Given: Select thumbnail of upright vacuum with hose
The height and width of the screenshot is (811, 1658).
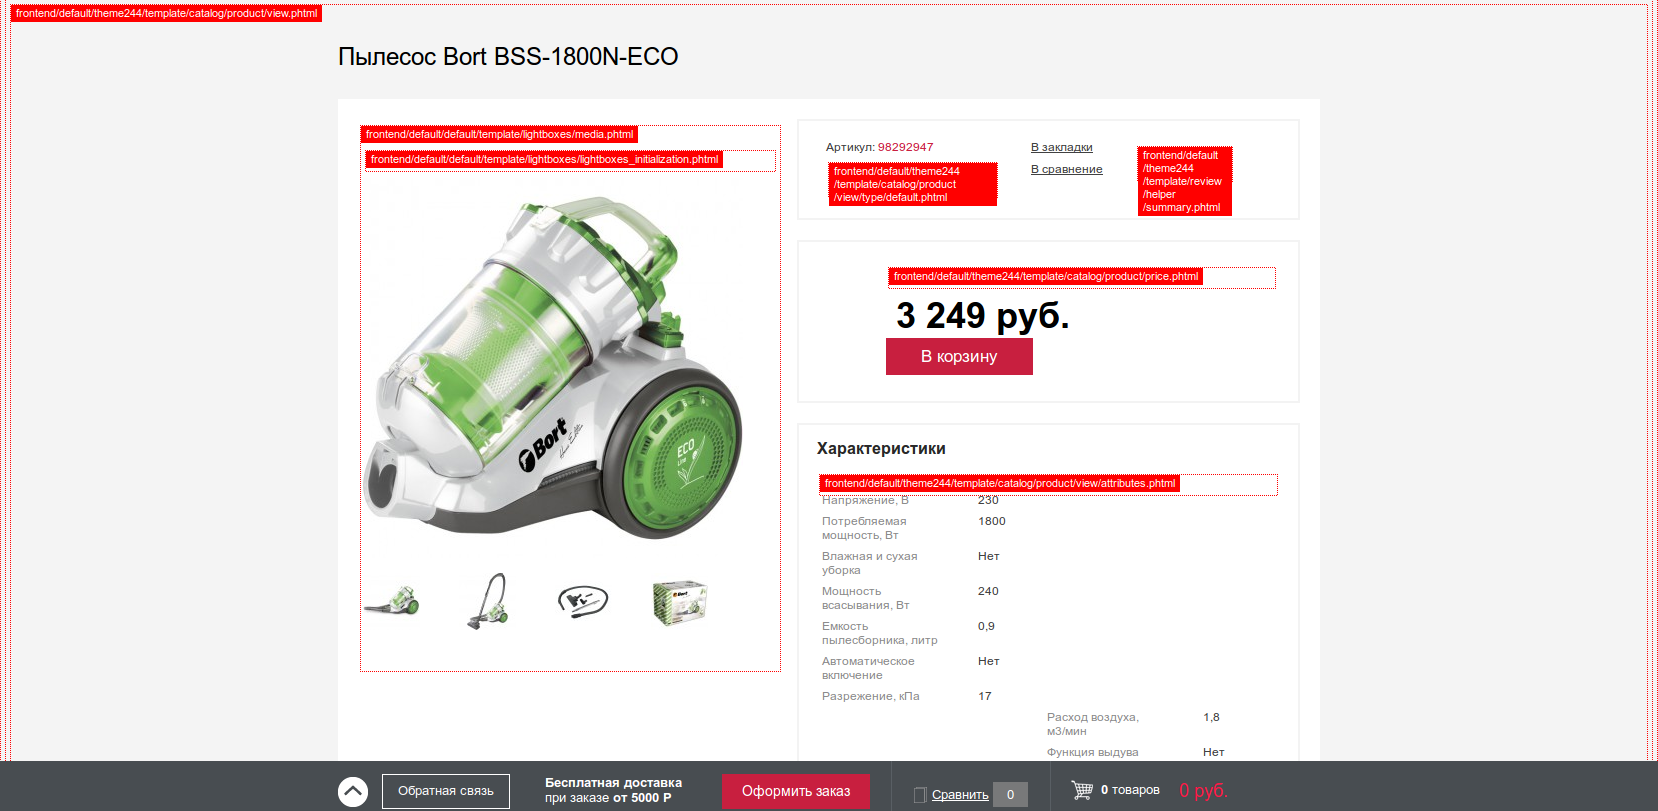Looking at the screenshot, I should (488, 601).
